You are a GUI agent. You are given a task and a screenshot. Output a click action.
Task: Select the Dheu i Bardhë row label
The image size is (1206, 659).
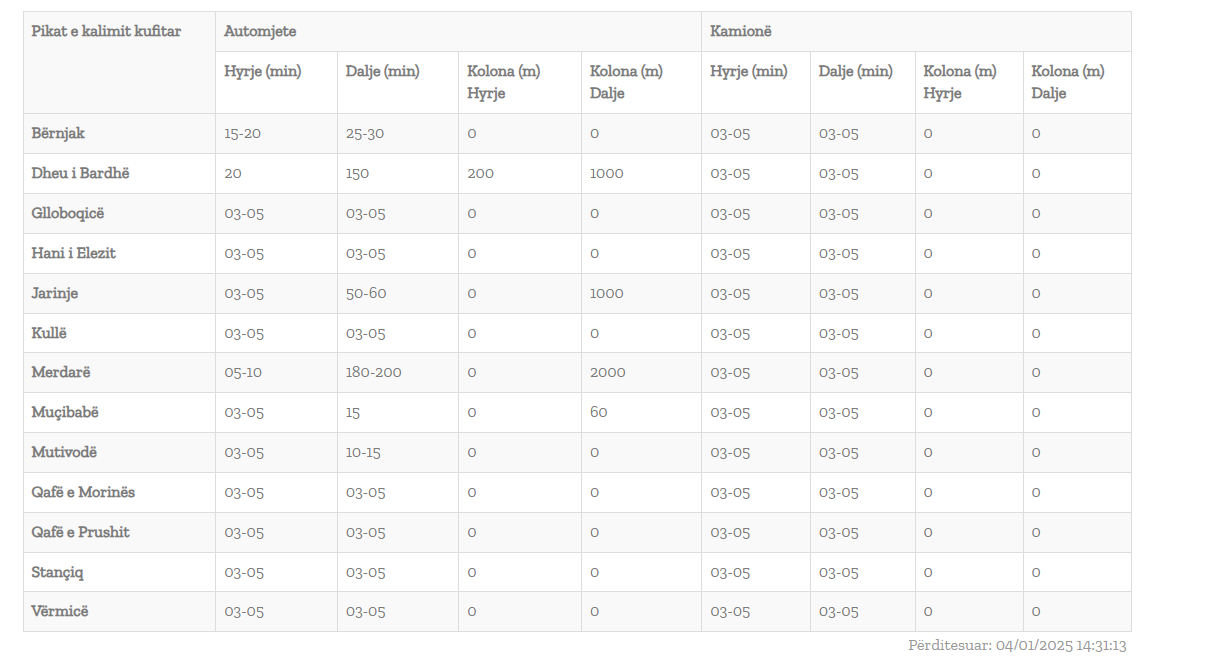click(x=81, y=173)
